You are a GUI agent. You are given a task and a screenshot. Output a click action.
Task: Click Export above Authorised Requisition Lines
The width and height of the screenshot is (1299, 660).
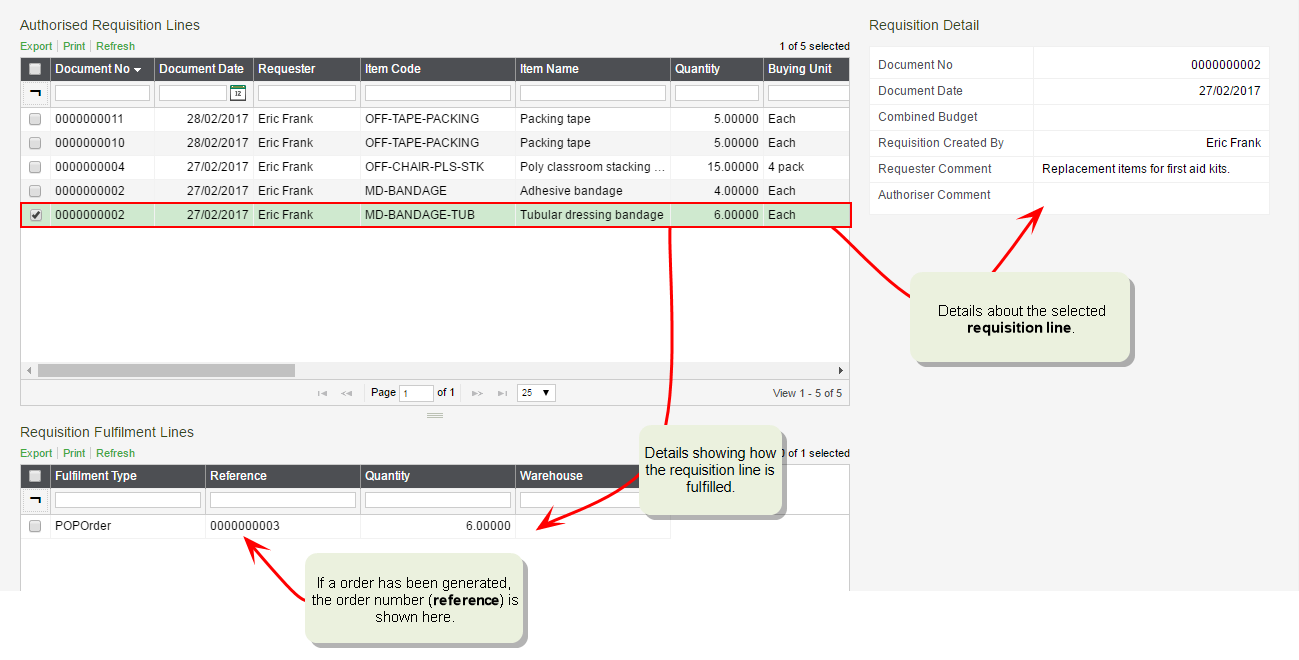(x=36, y=46)
